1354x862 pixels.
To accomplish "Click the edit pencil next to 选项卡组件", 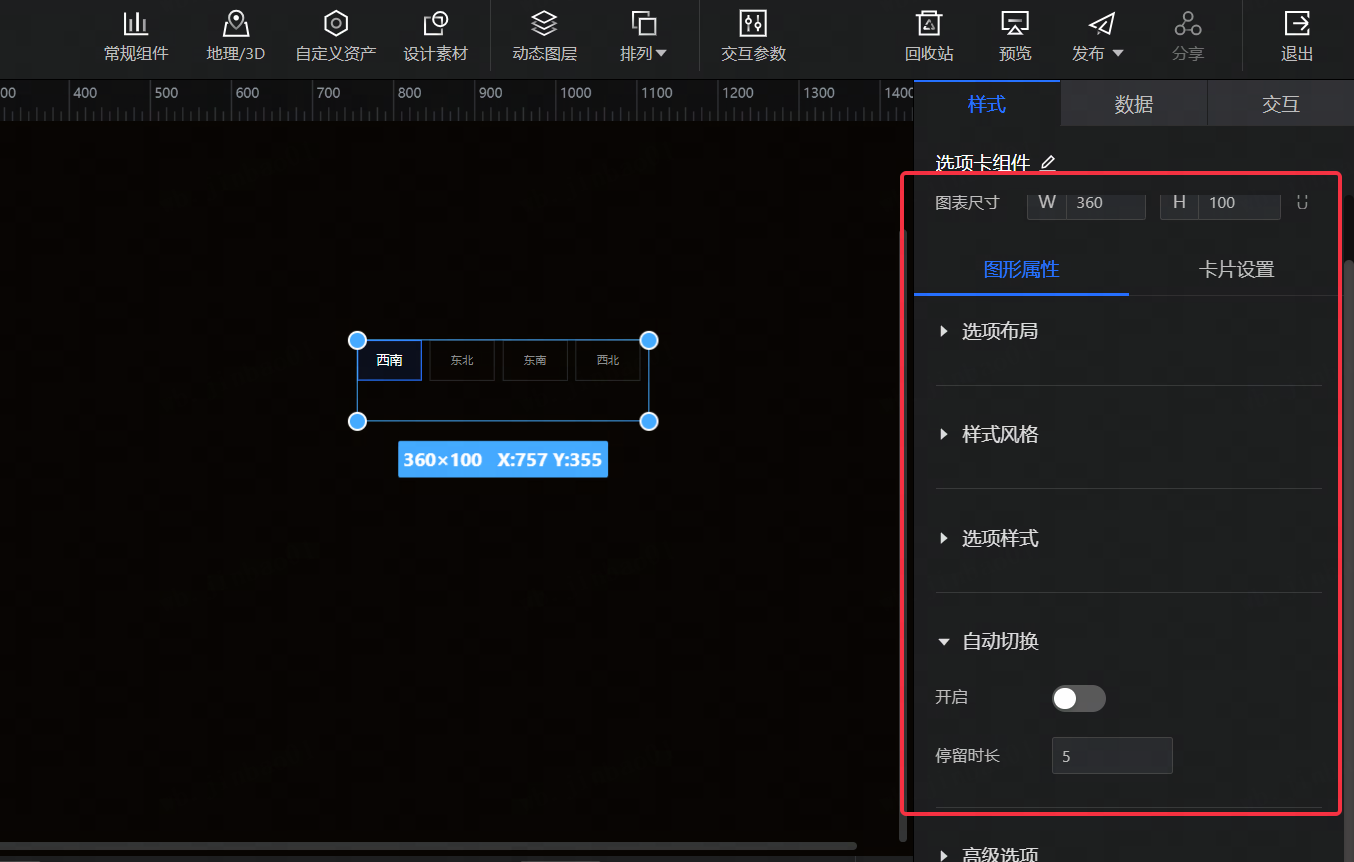I will pos(1047,163).
